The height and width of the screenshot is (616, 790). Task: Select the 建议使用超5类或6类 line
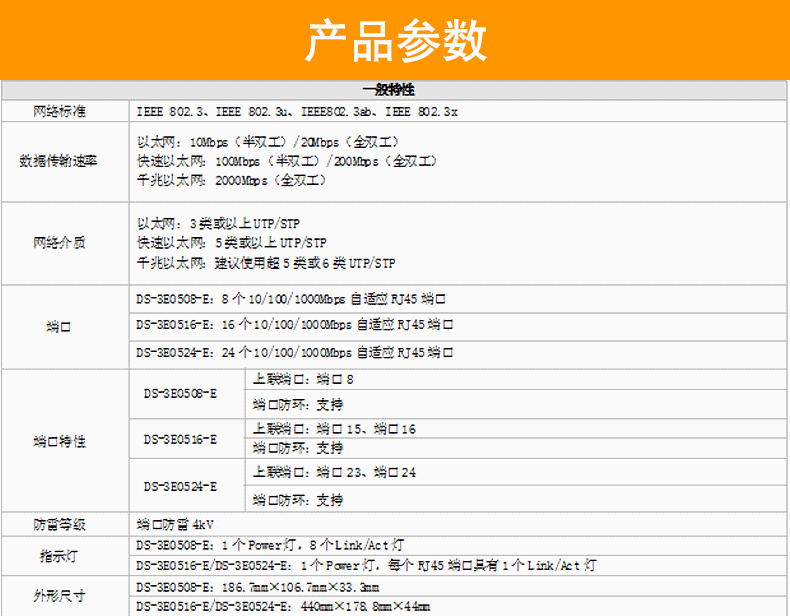tap(266, 263)
